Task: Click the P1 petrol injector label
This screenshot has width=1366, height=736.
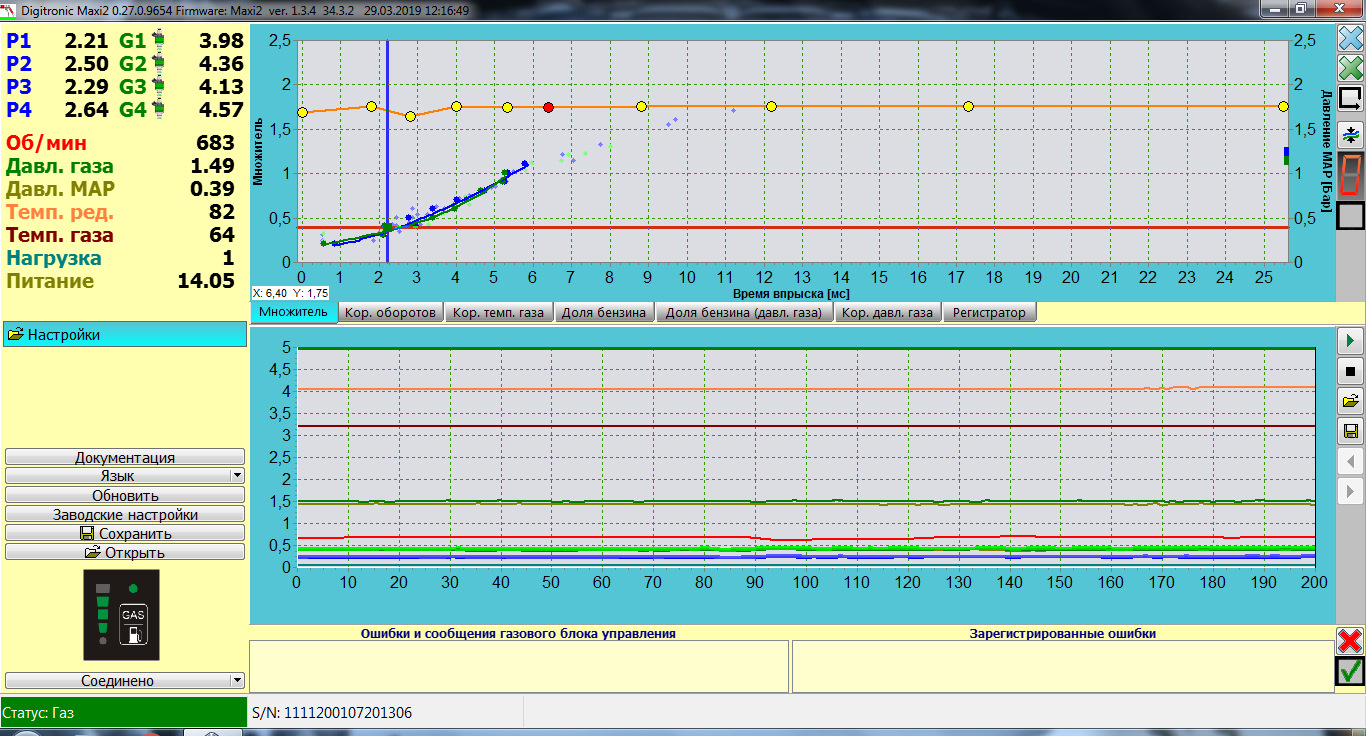Action: click(19, 41)
